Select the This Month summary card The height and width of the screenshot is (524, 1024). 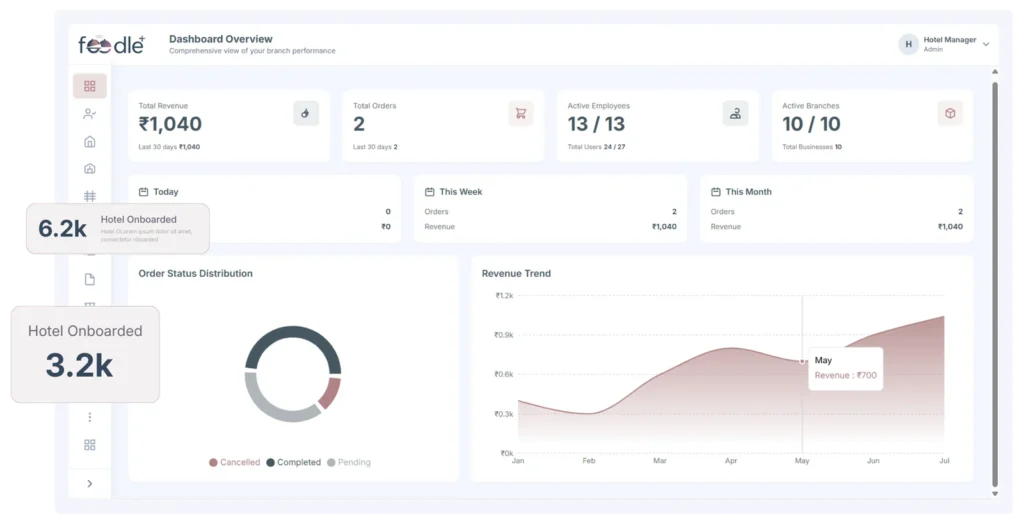836,209
